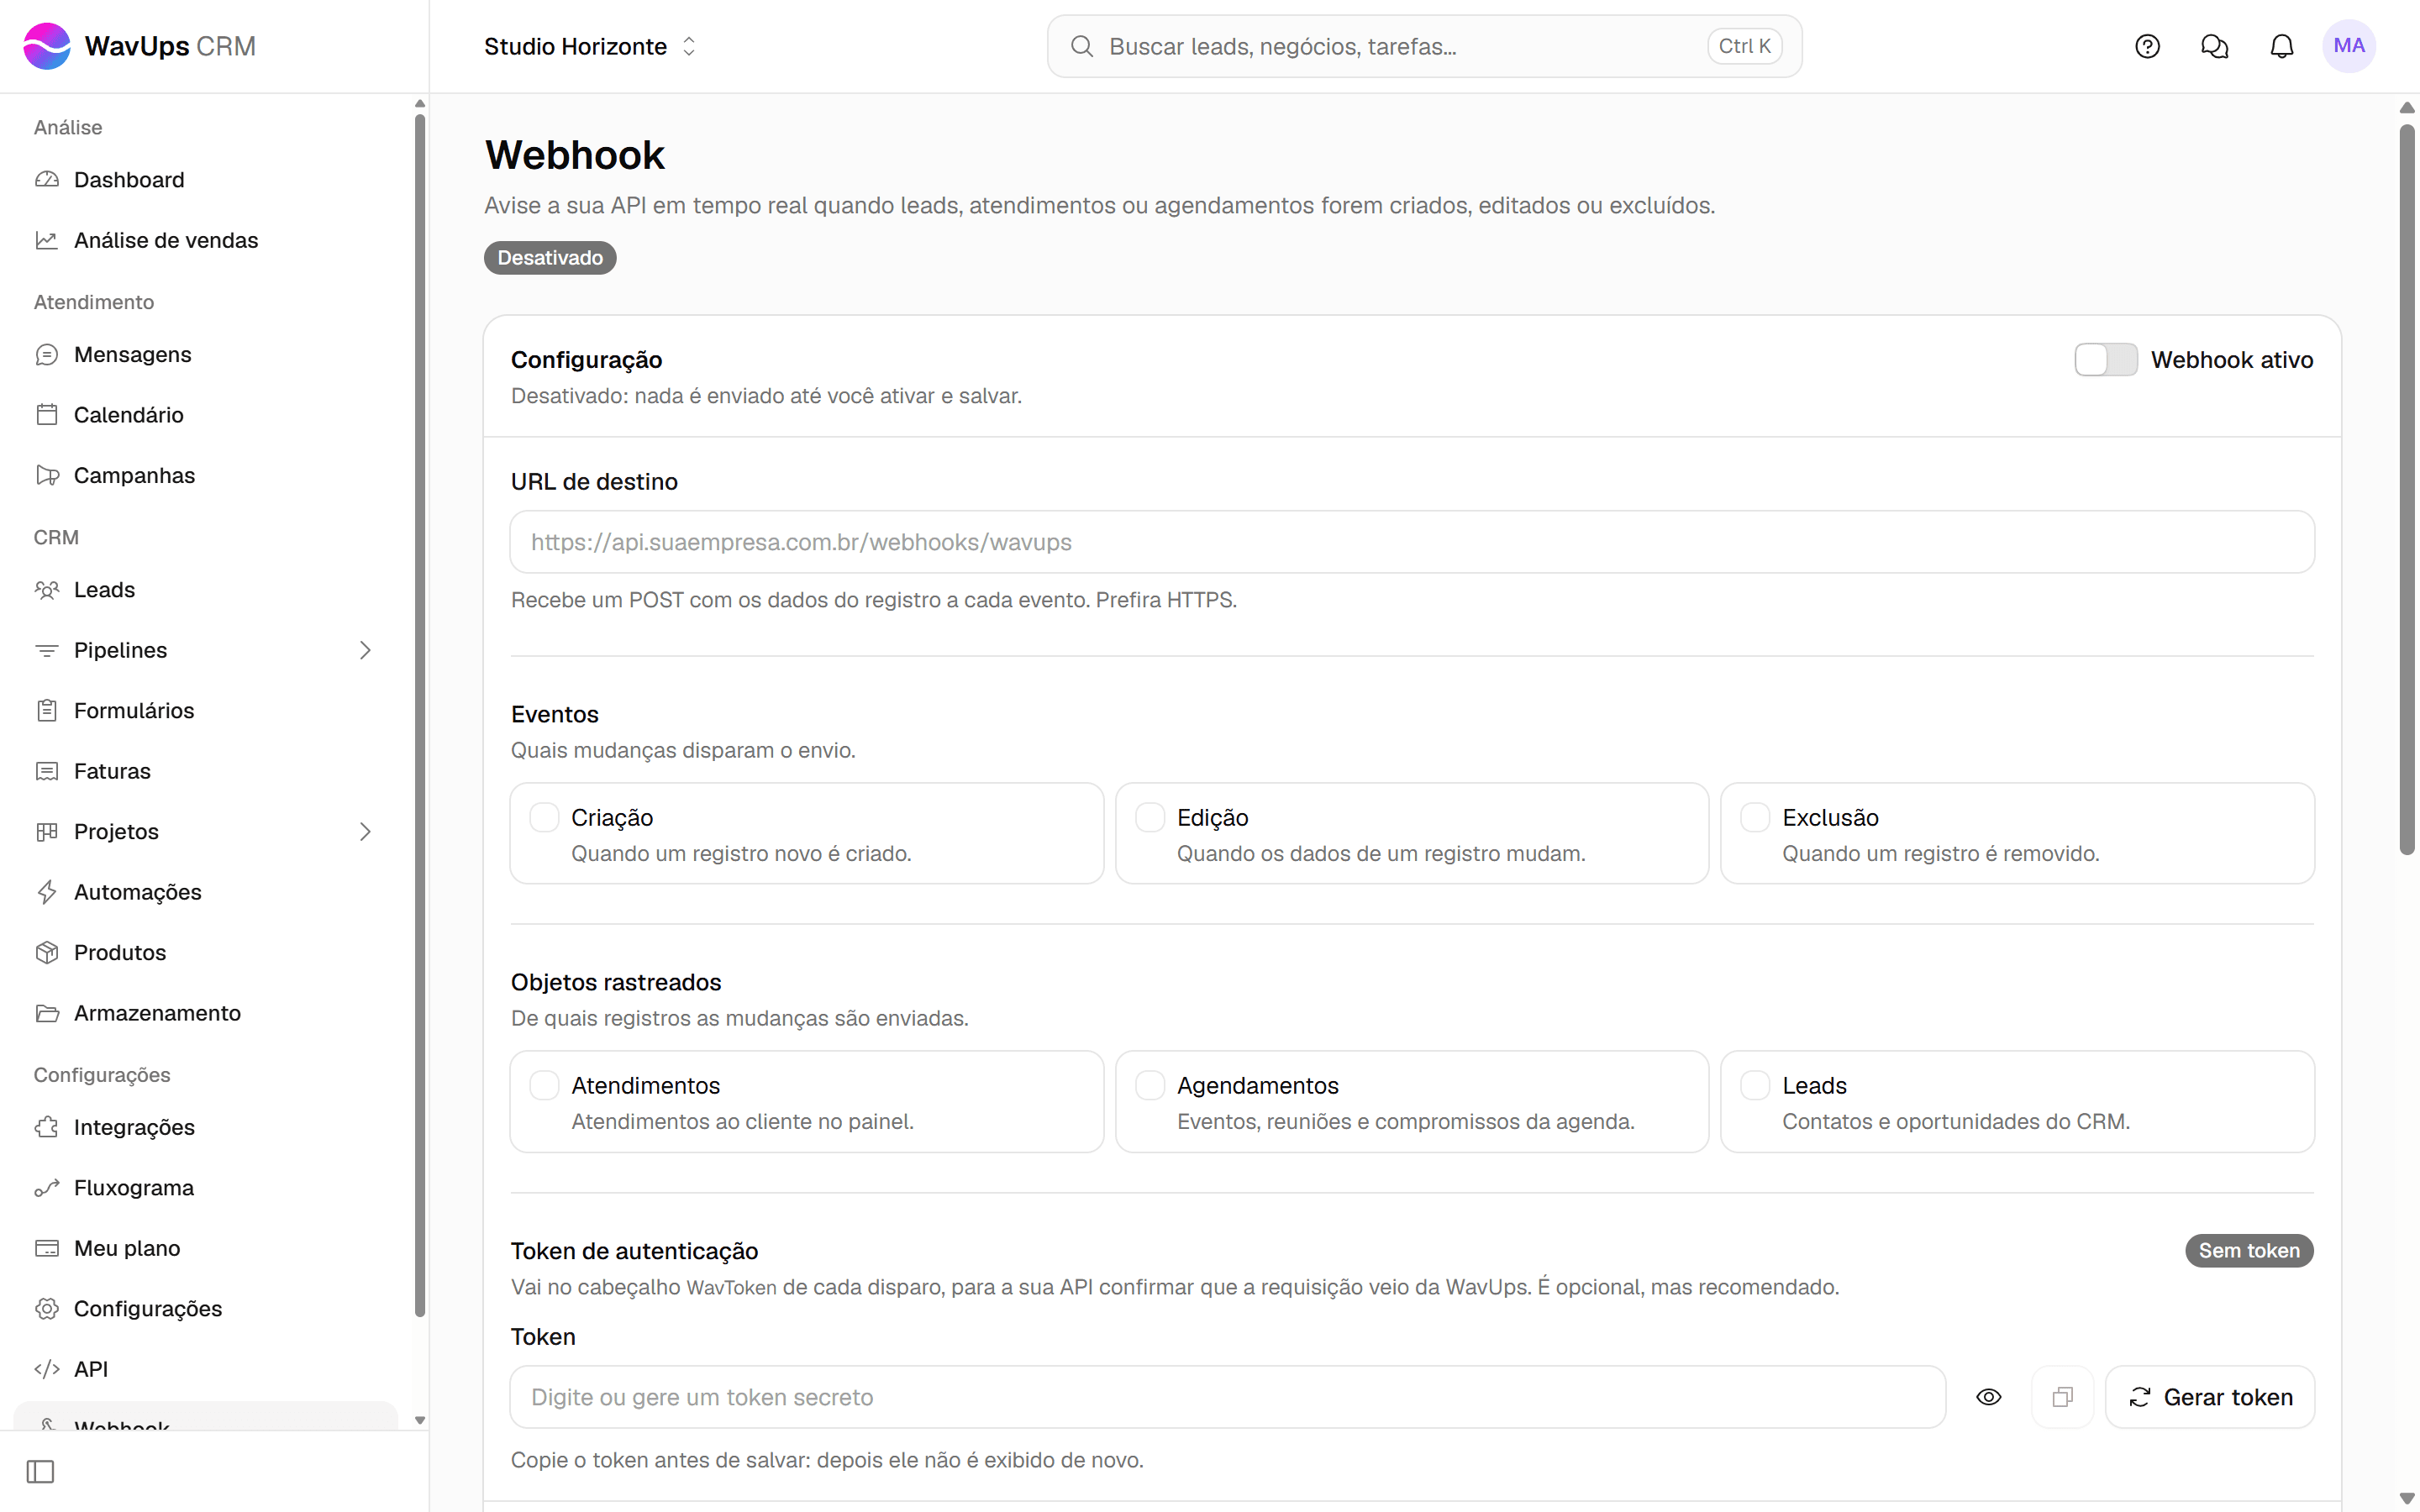The height and width of the screenshot is (1512, 2420).
Task: Focus the URL de destino field
Action: 1412,542
